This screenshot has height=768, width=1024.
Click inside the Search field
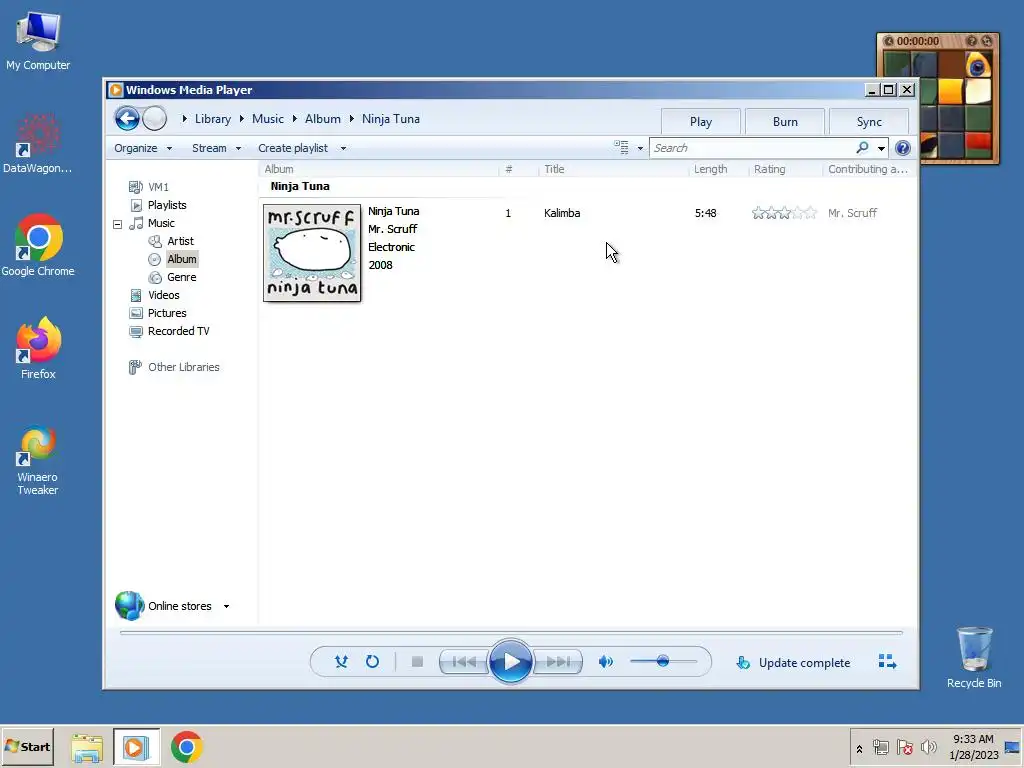click(752, 148)
